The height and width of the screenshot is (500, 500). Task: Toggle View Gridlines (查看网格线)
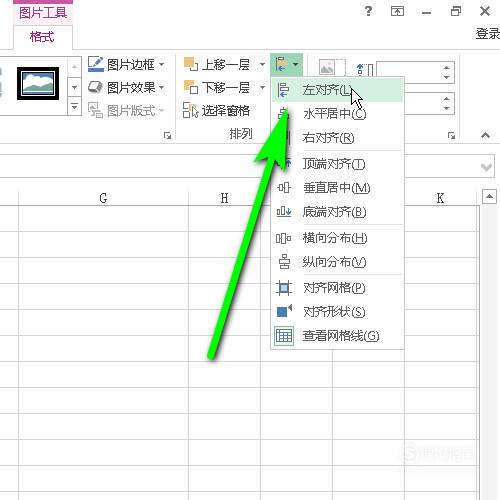click(x=337, y=336)
